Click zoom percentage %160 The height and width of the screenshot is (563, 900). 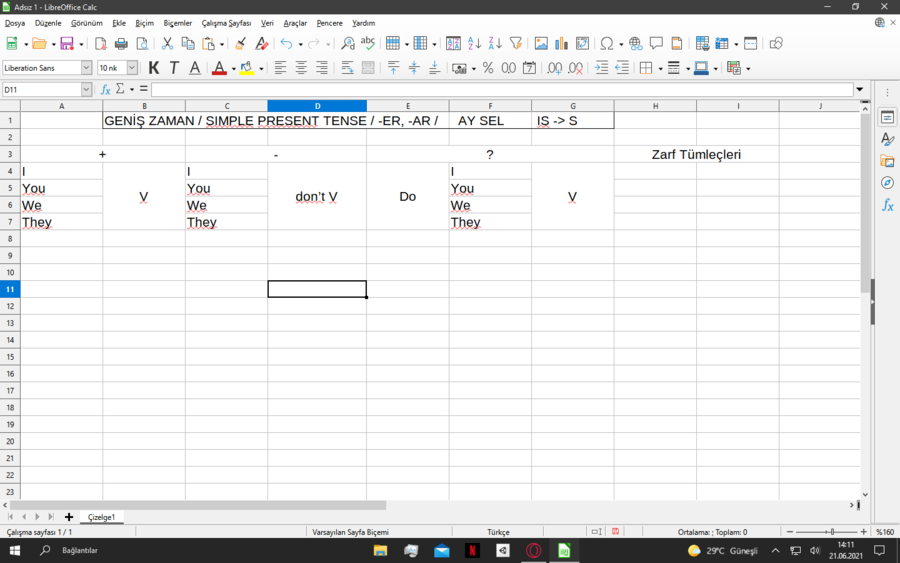[885, 532]
